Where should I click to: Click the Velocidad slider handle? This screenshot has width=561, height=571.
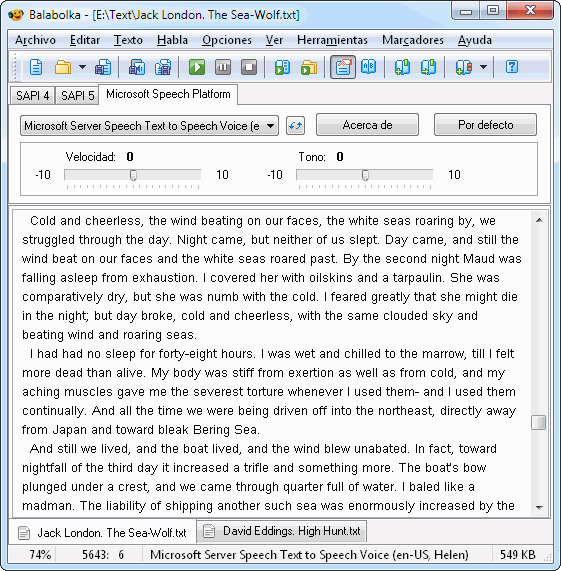pos(133,175)
